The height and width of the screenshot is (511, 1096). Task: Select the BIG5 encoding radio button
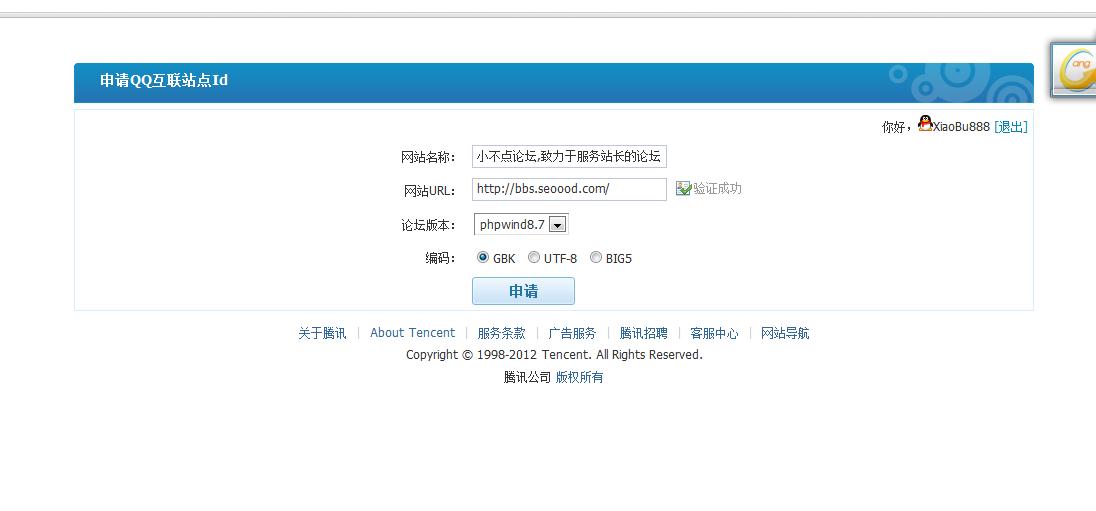(596, 257)
